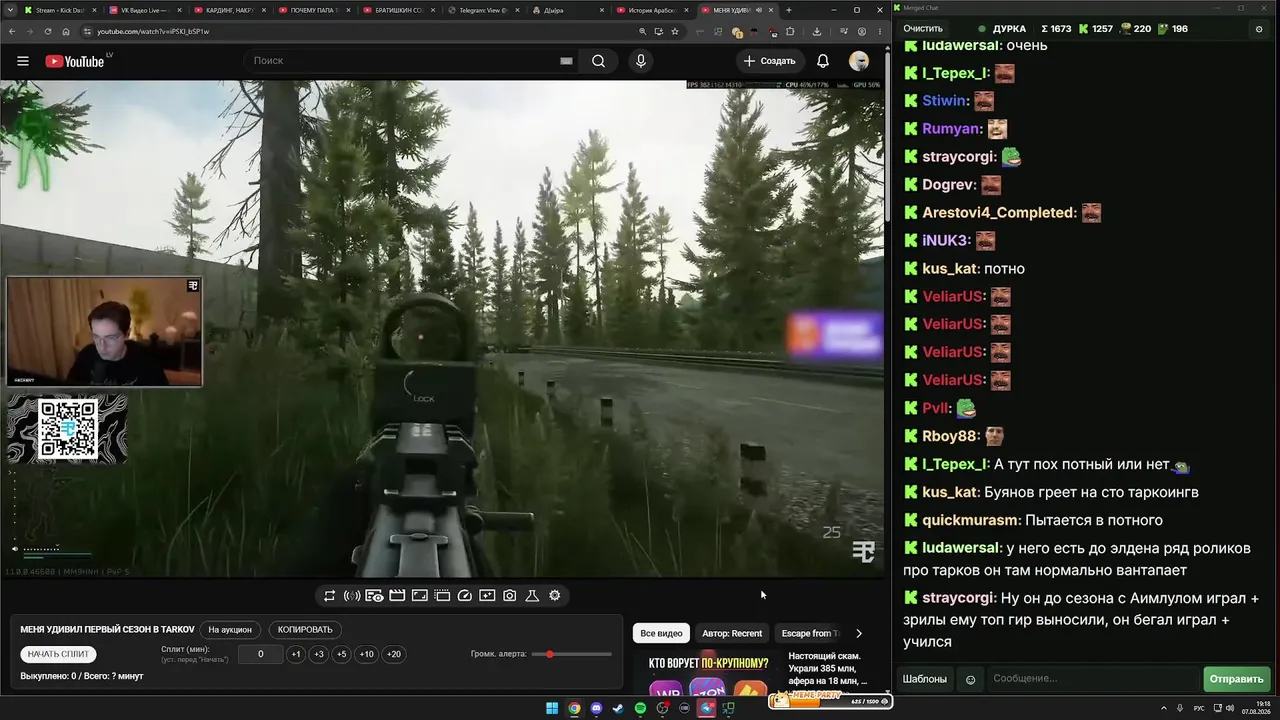Add +10 minutes to the split
This screenshot has width=1280, height=720.
pyautogui.click(x=367, y=654)
